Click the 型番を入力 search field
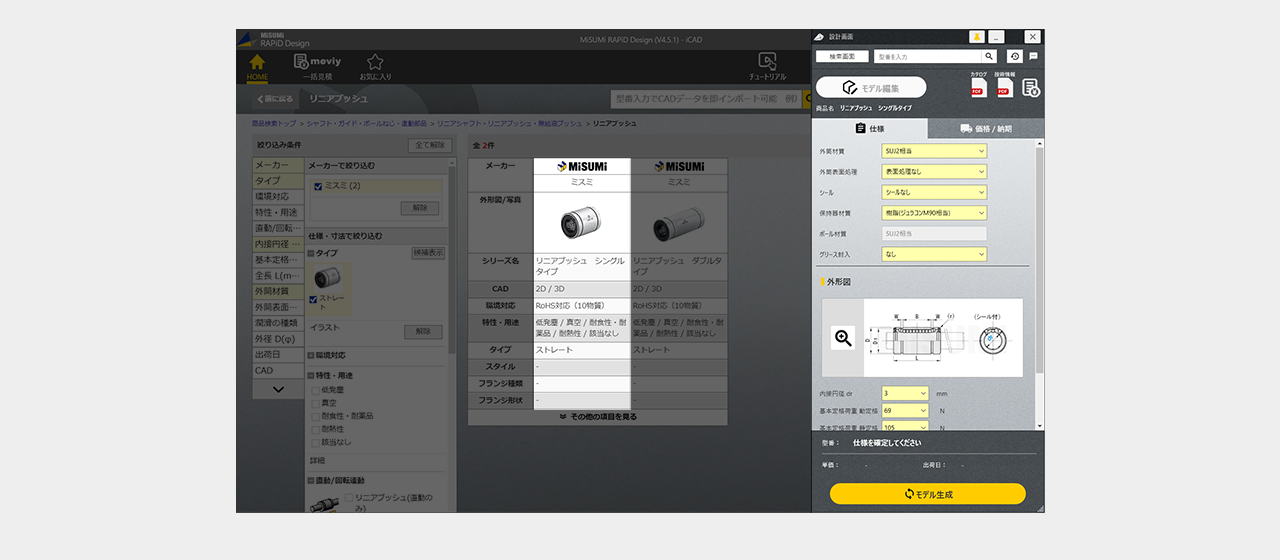Screen dimensions: 1280x560 tap(926, 57)
